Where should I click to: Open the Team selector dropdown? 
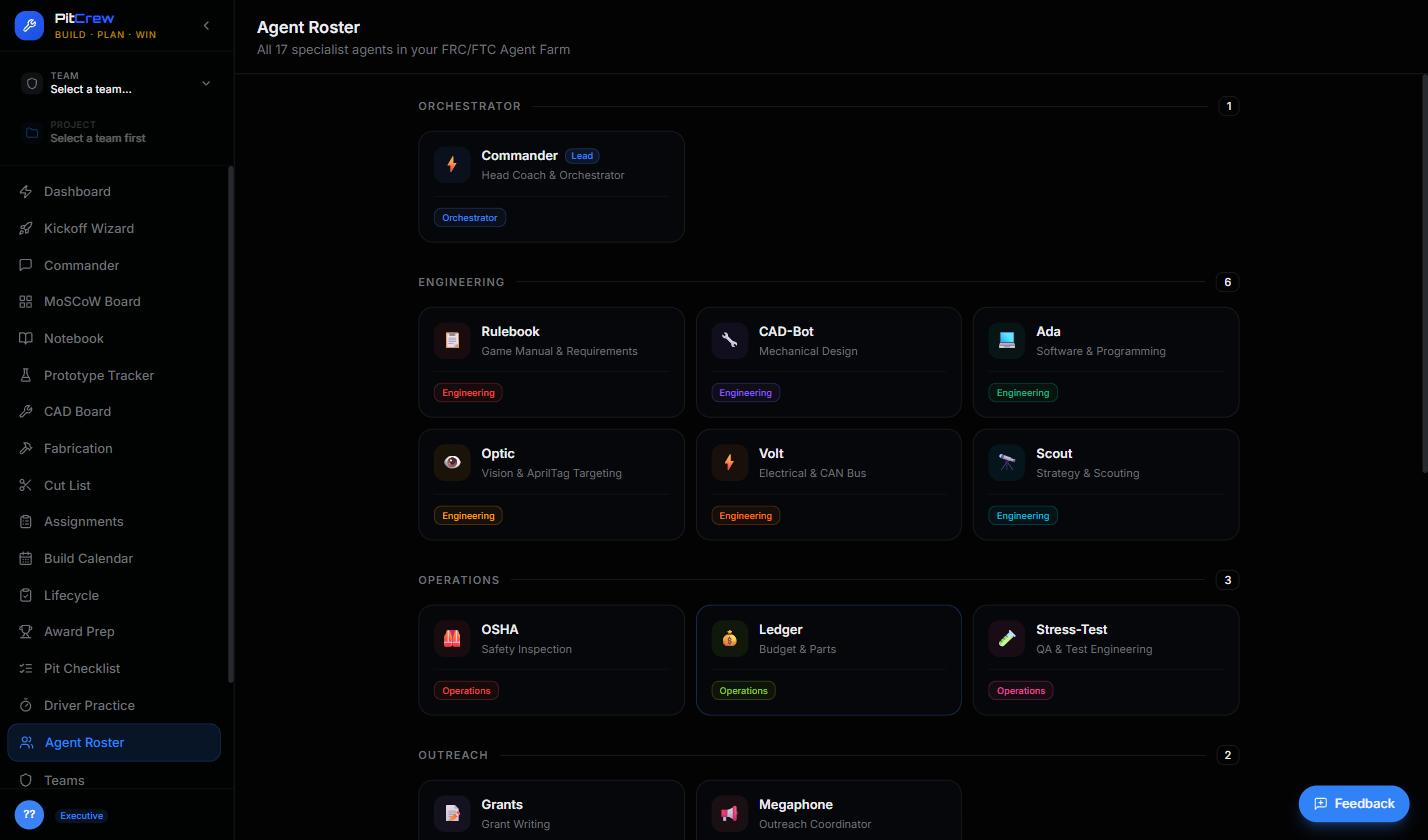click(117, 83)
